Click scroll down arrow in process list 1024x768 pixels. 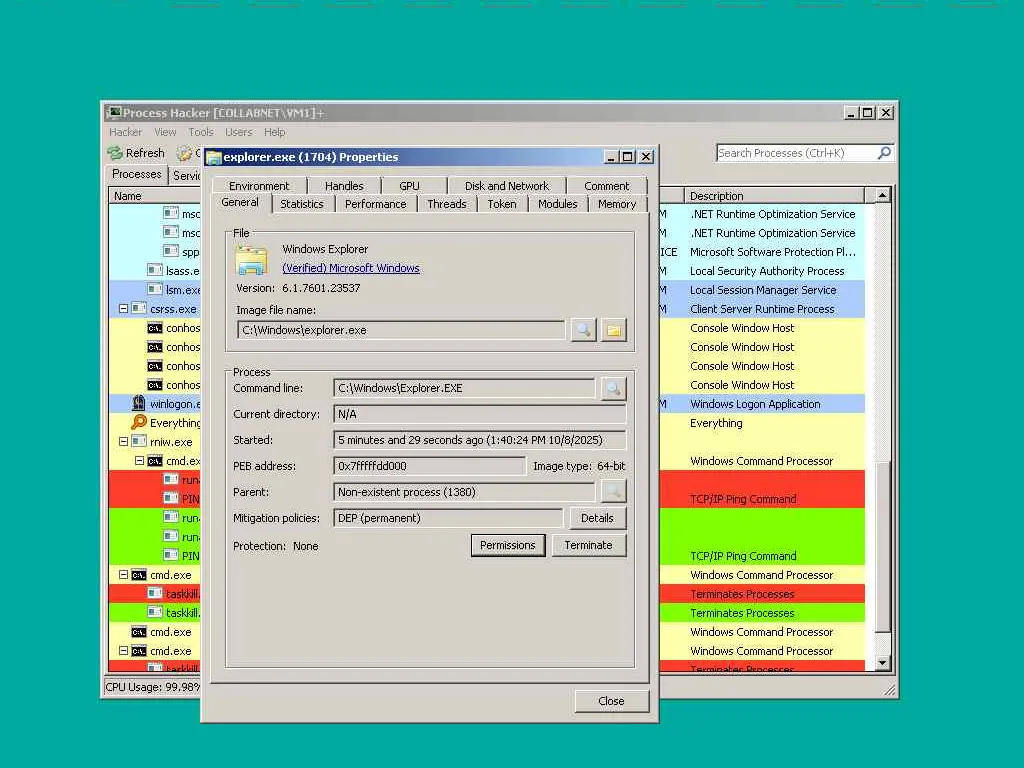882,662
